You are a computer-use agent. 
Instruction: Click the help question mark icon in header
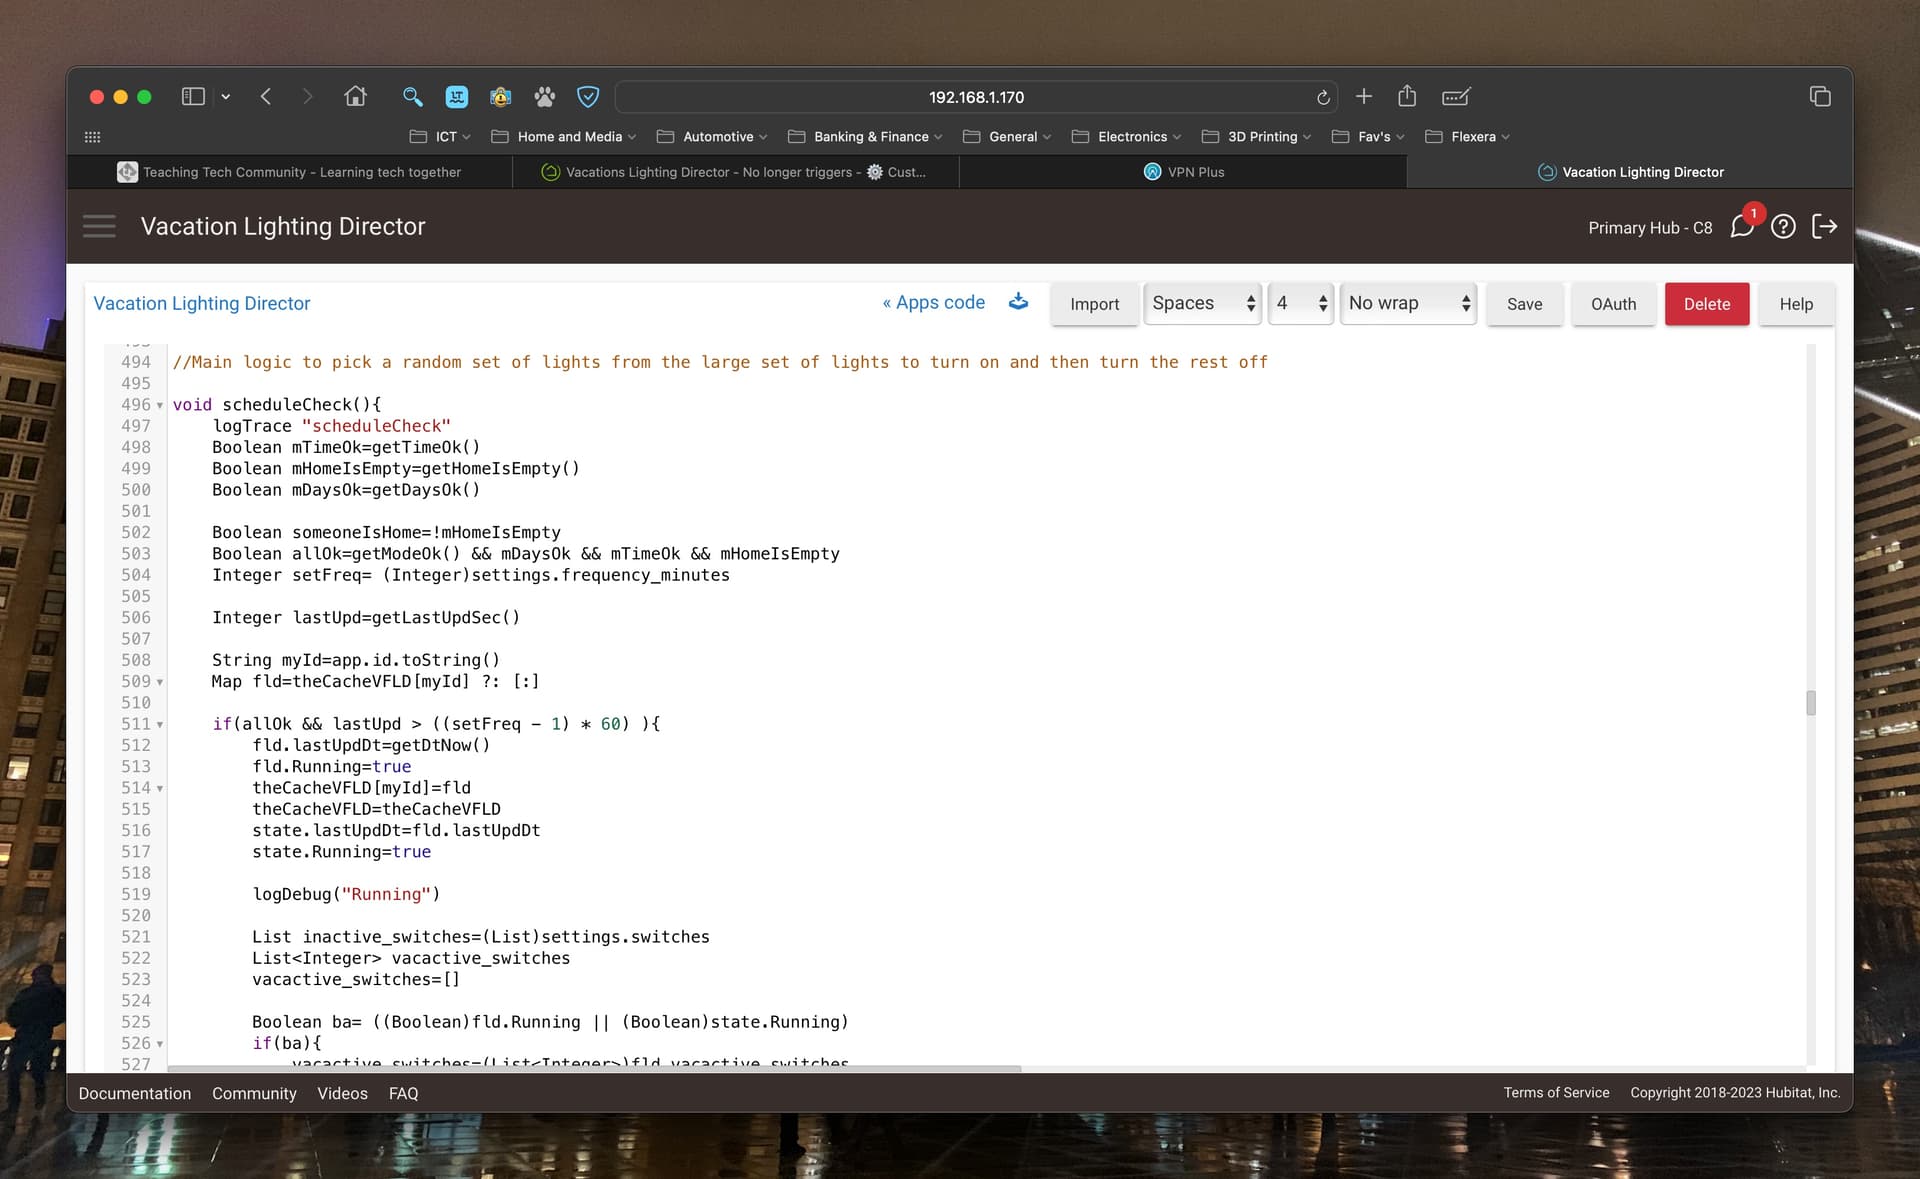1783,227
